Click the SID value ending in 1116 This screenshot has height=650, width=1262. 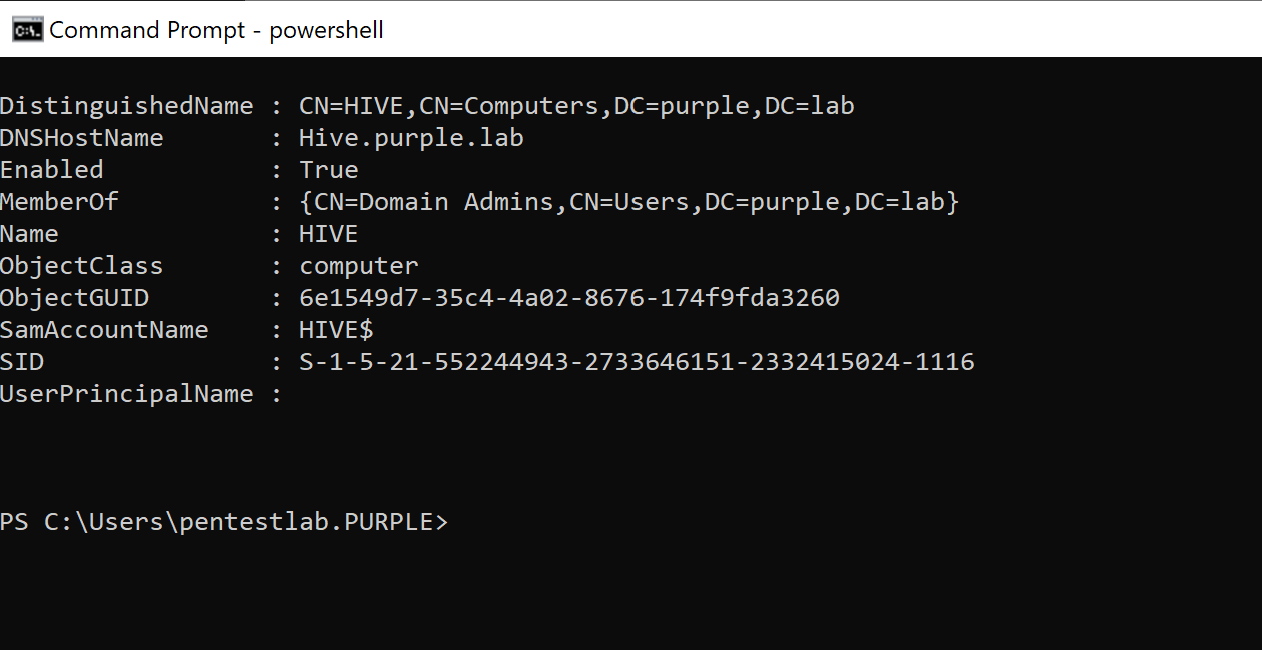pos(636,362)
